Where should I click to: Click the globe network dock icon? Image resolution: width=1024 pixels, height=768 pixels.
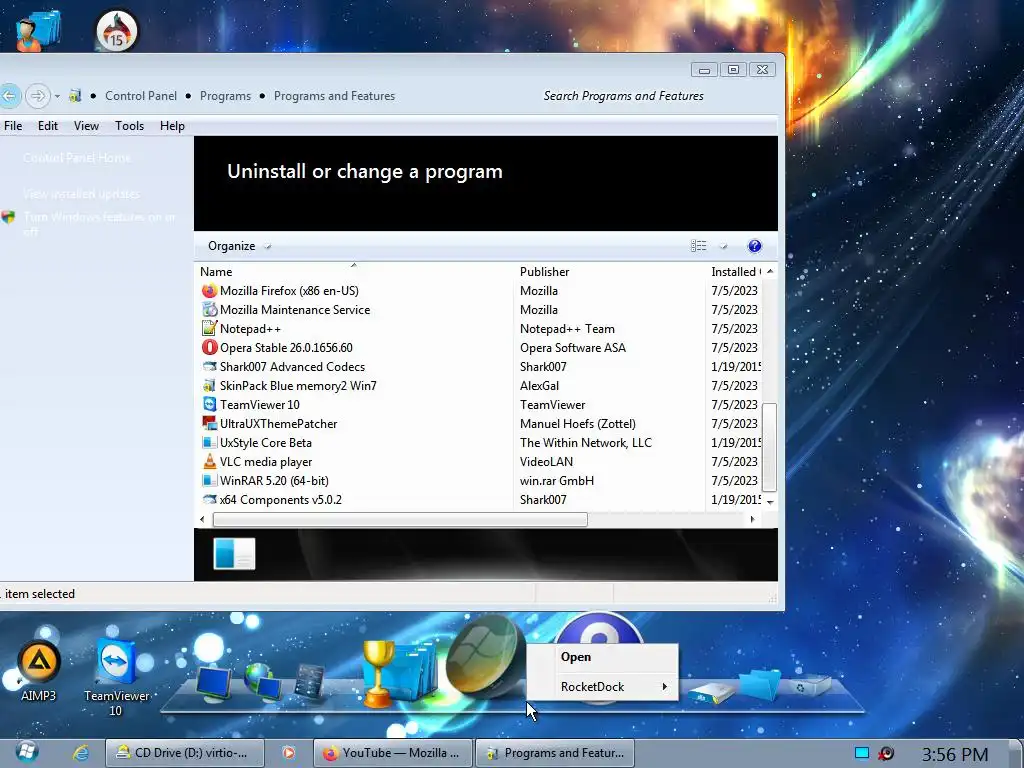pyautogui.click(x=263, y=681)
